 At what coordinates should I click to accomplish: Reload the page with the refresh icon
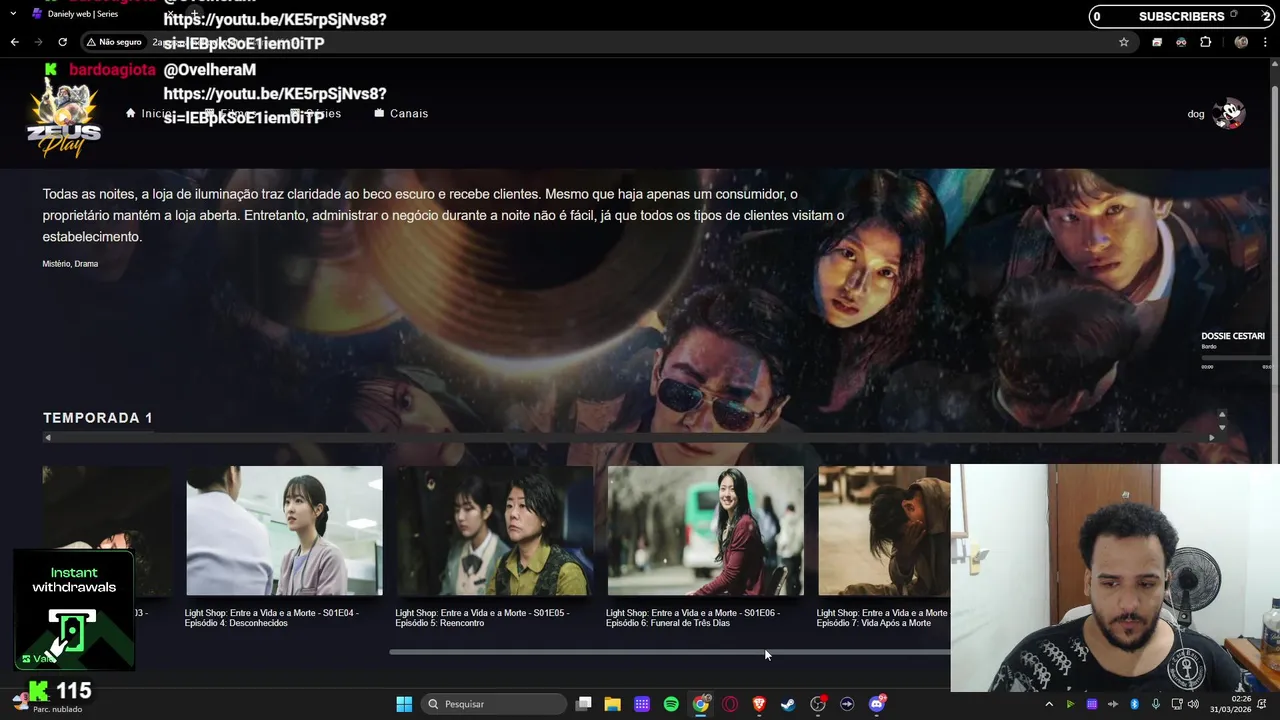pyautogui.click(x=62, y=42)
